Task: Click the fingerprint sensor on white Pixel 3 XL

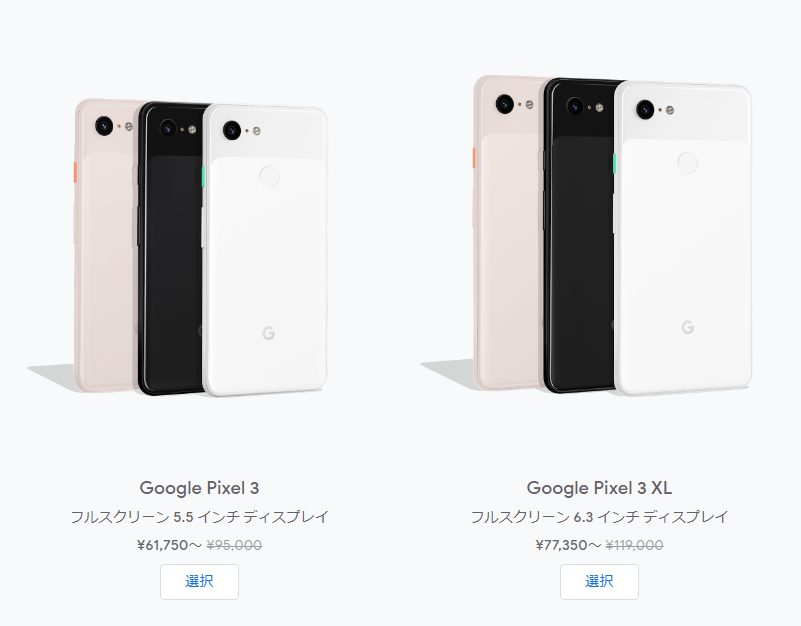Action: [x=688, y=163]
